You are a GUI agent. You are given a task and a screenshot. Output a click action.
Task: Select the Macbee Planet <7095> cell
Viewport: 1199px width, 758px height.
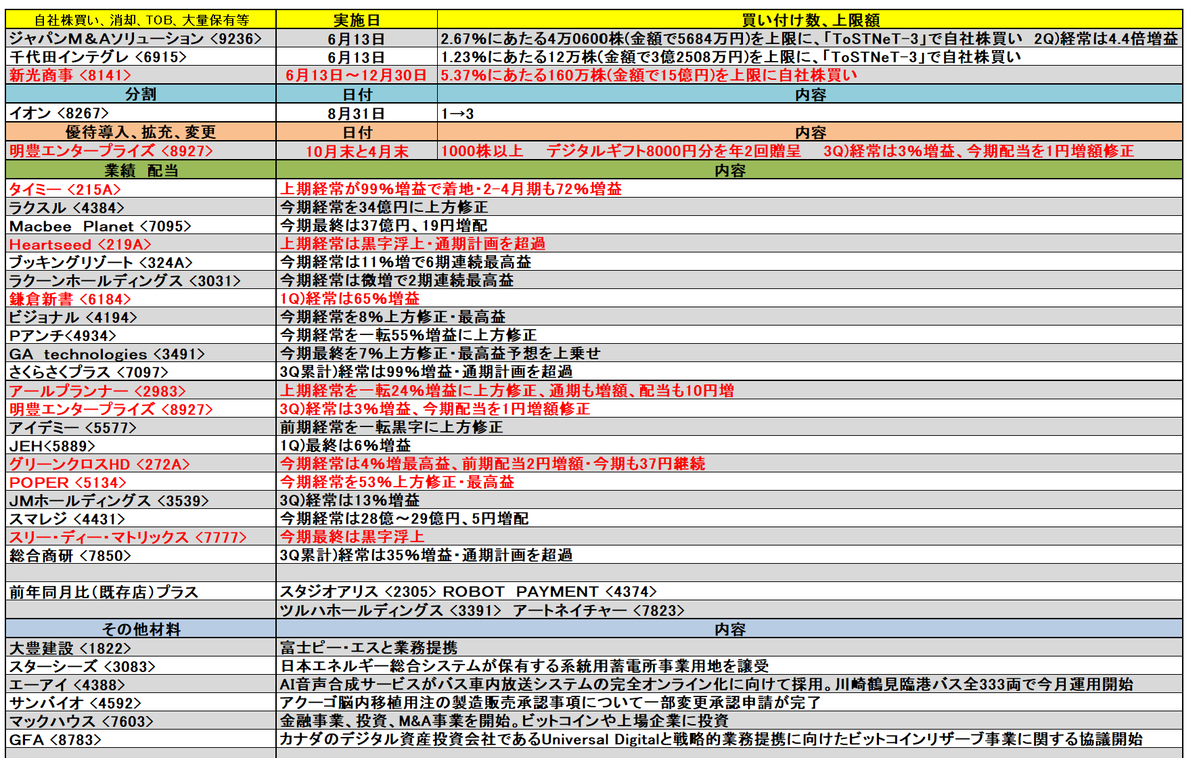(141, 226)
